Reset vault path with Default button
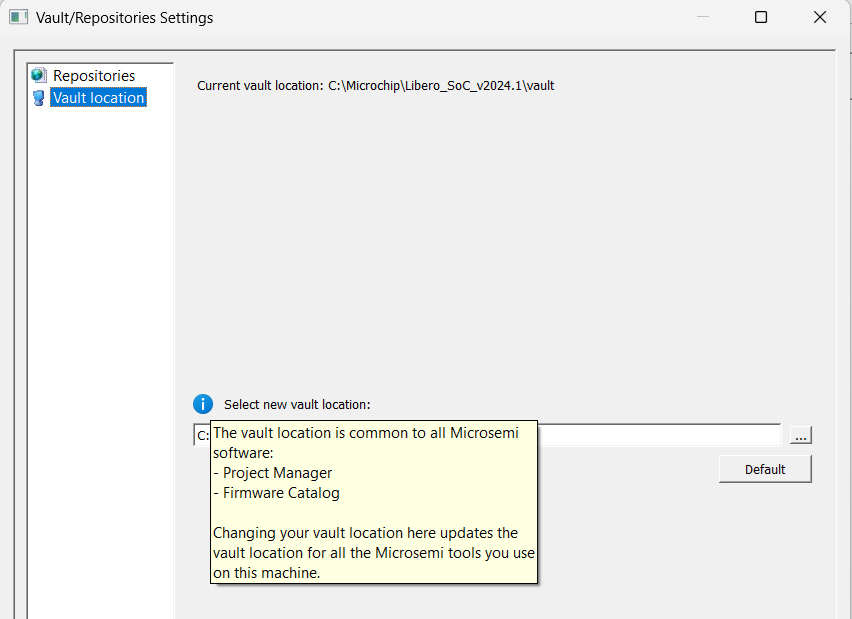Viewport: 852px width, 619px height. coord(765,470)
